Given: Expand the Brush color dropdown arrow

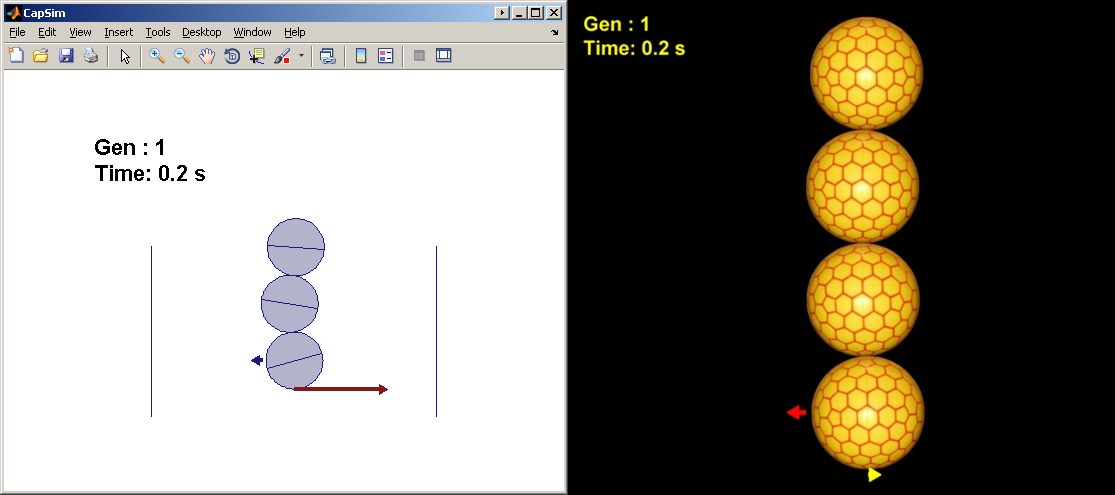Looking at the screenshot, I should [x=301, y=55].
